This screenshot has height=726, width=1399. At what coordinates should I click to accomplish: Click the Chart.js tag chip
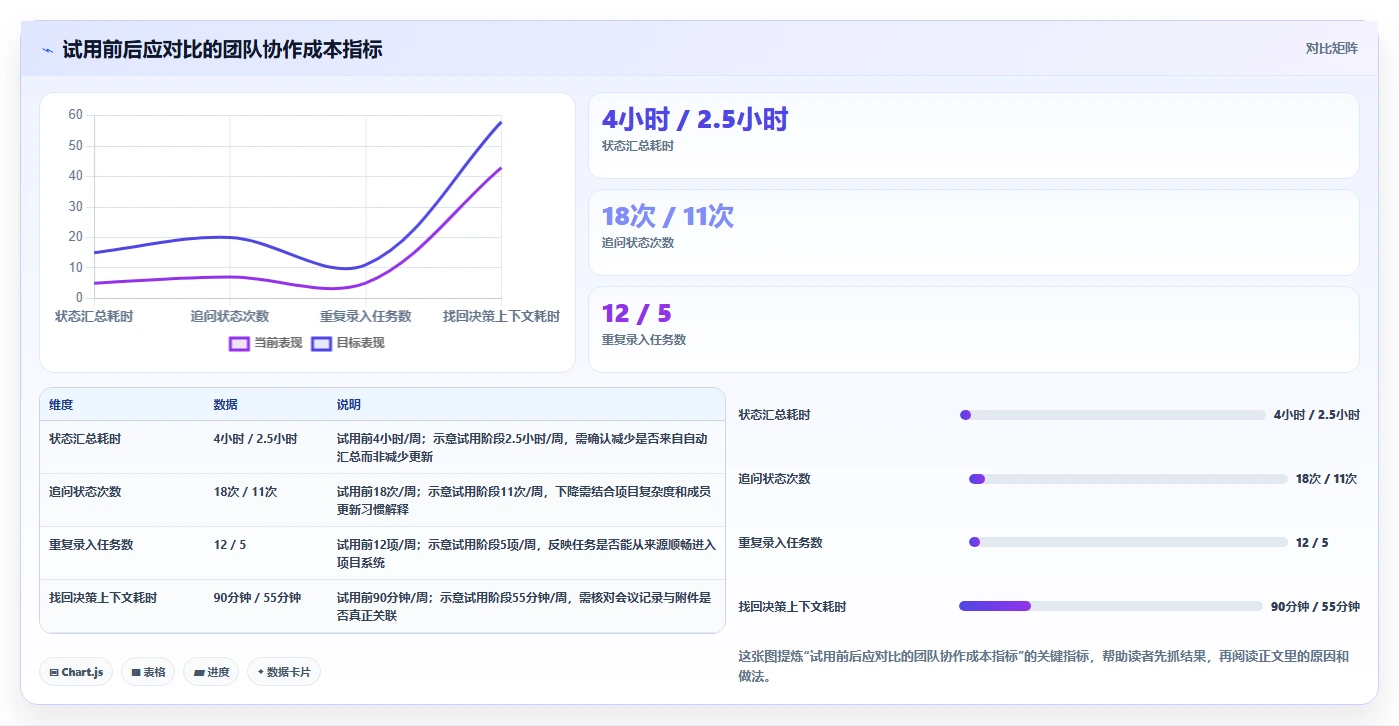click(77, 672)
